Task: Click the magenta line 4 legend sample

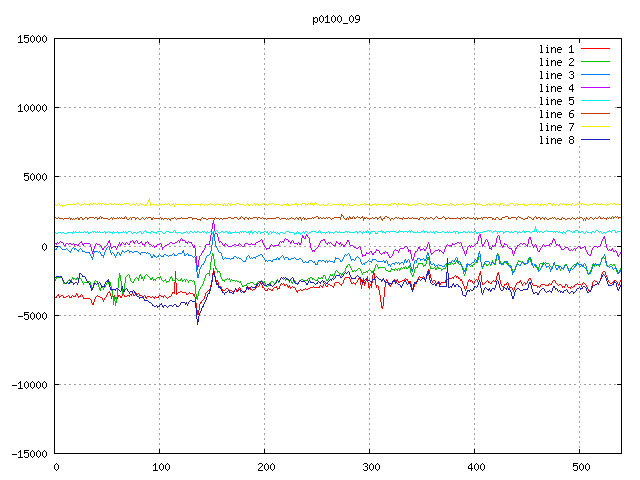Action: click(595, 88)
